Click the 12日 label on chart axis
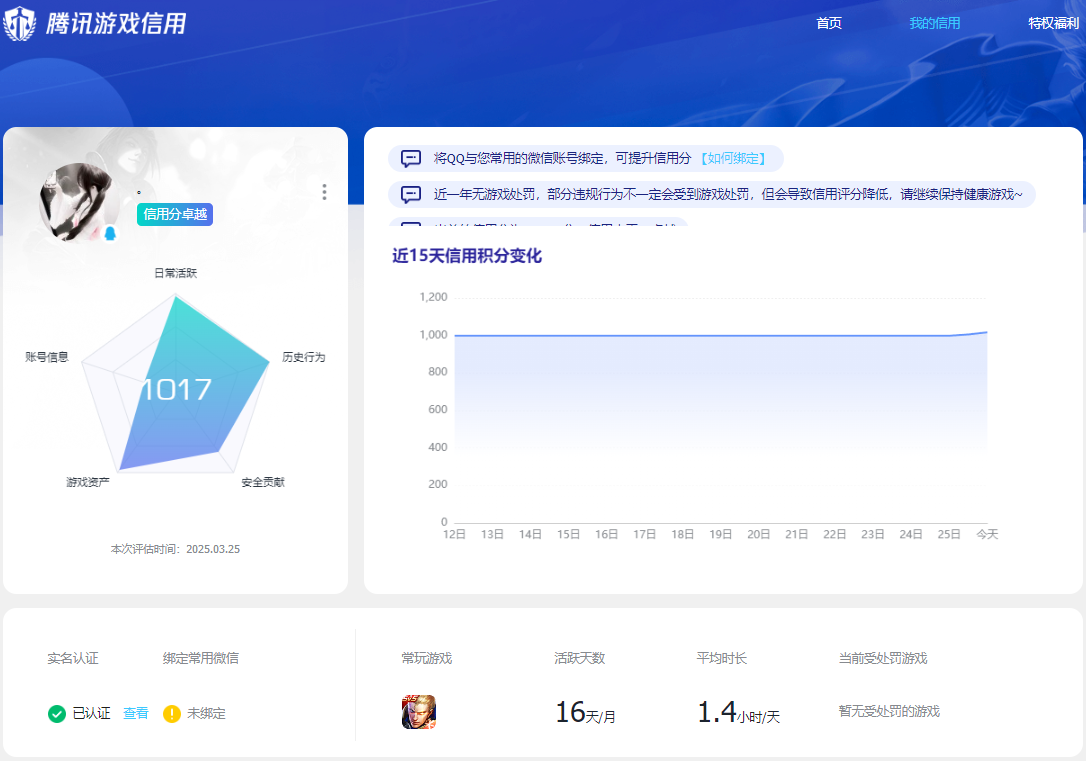This screenshot has height=761, width=1086. point(454,534)
